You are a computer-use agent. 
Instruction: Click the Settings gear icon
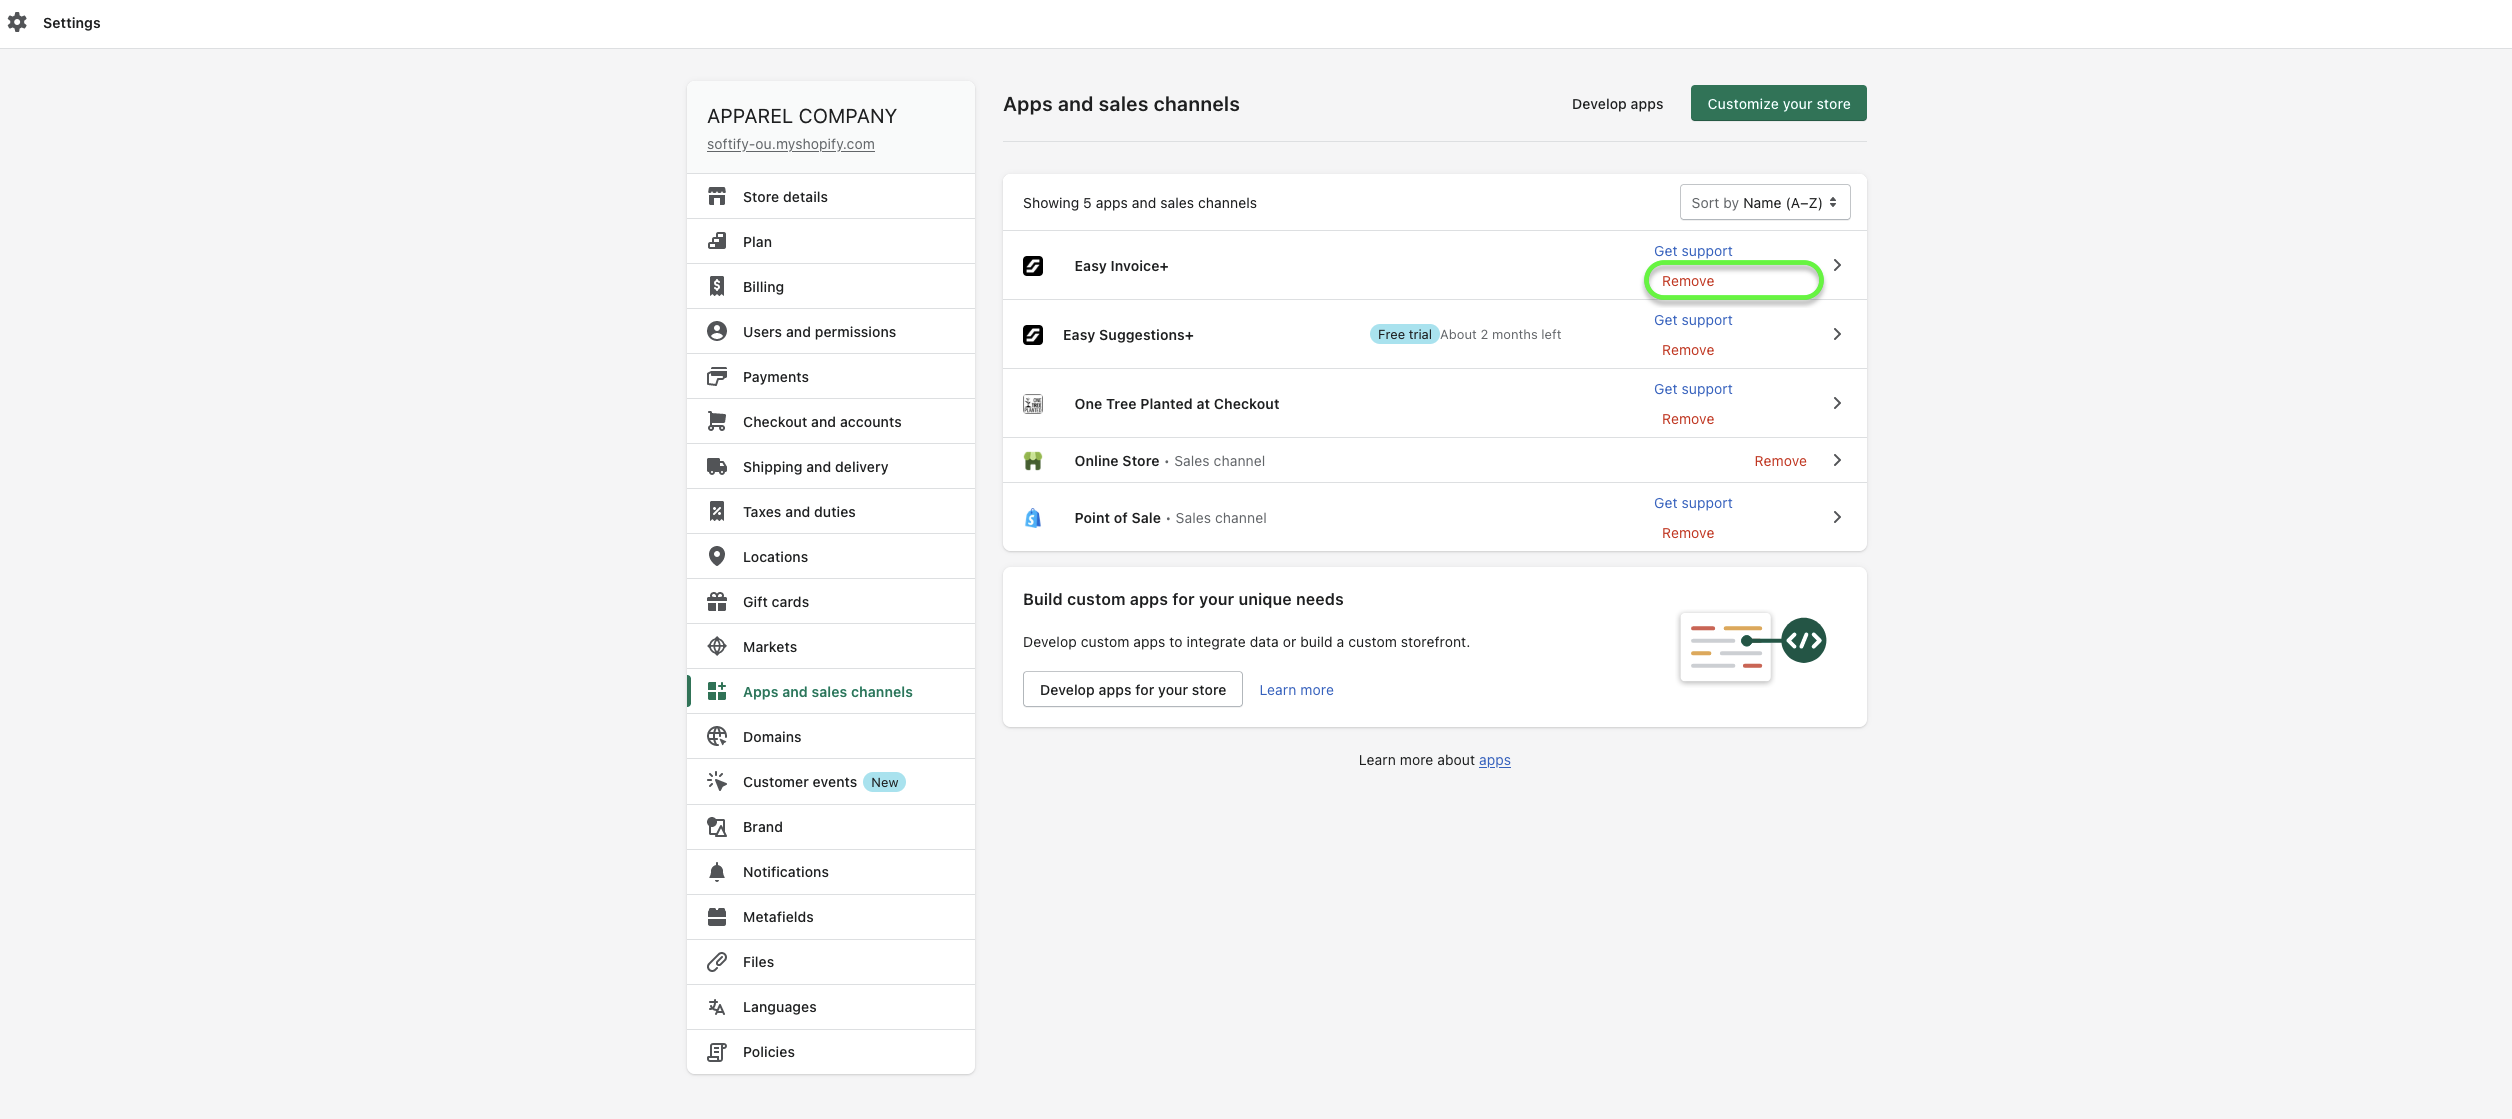[17, 22]
